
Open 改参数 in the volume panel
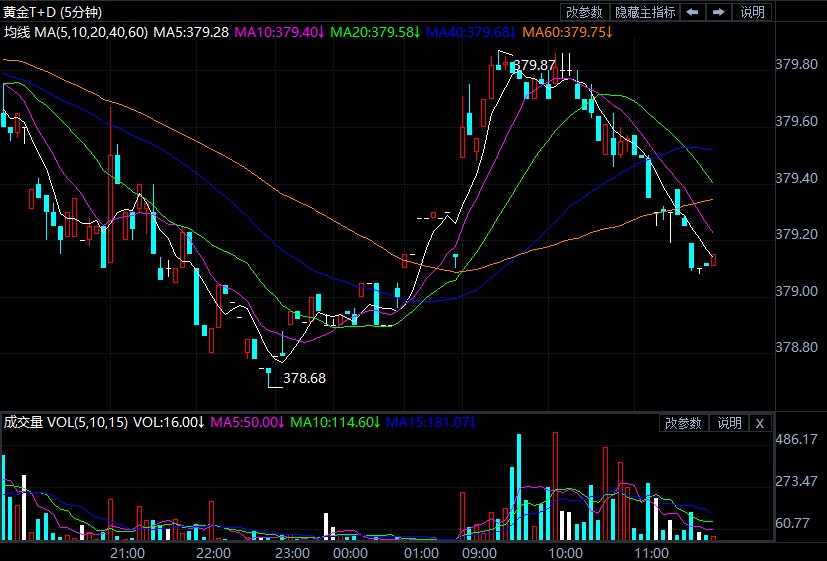pos(685,423)
